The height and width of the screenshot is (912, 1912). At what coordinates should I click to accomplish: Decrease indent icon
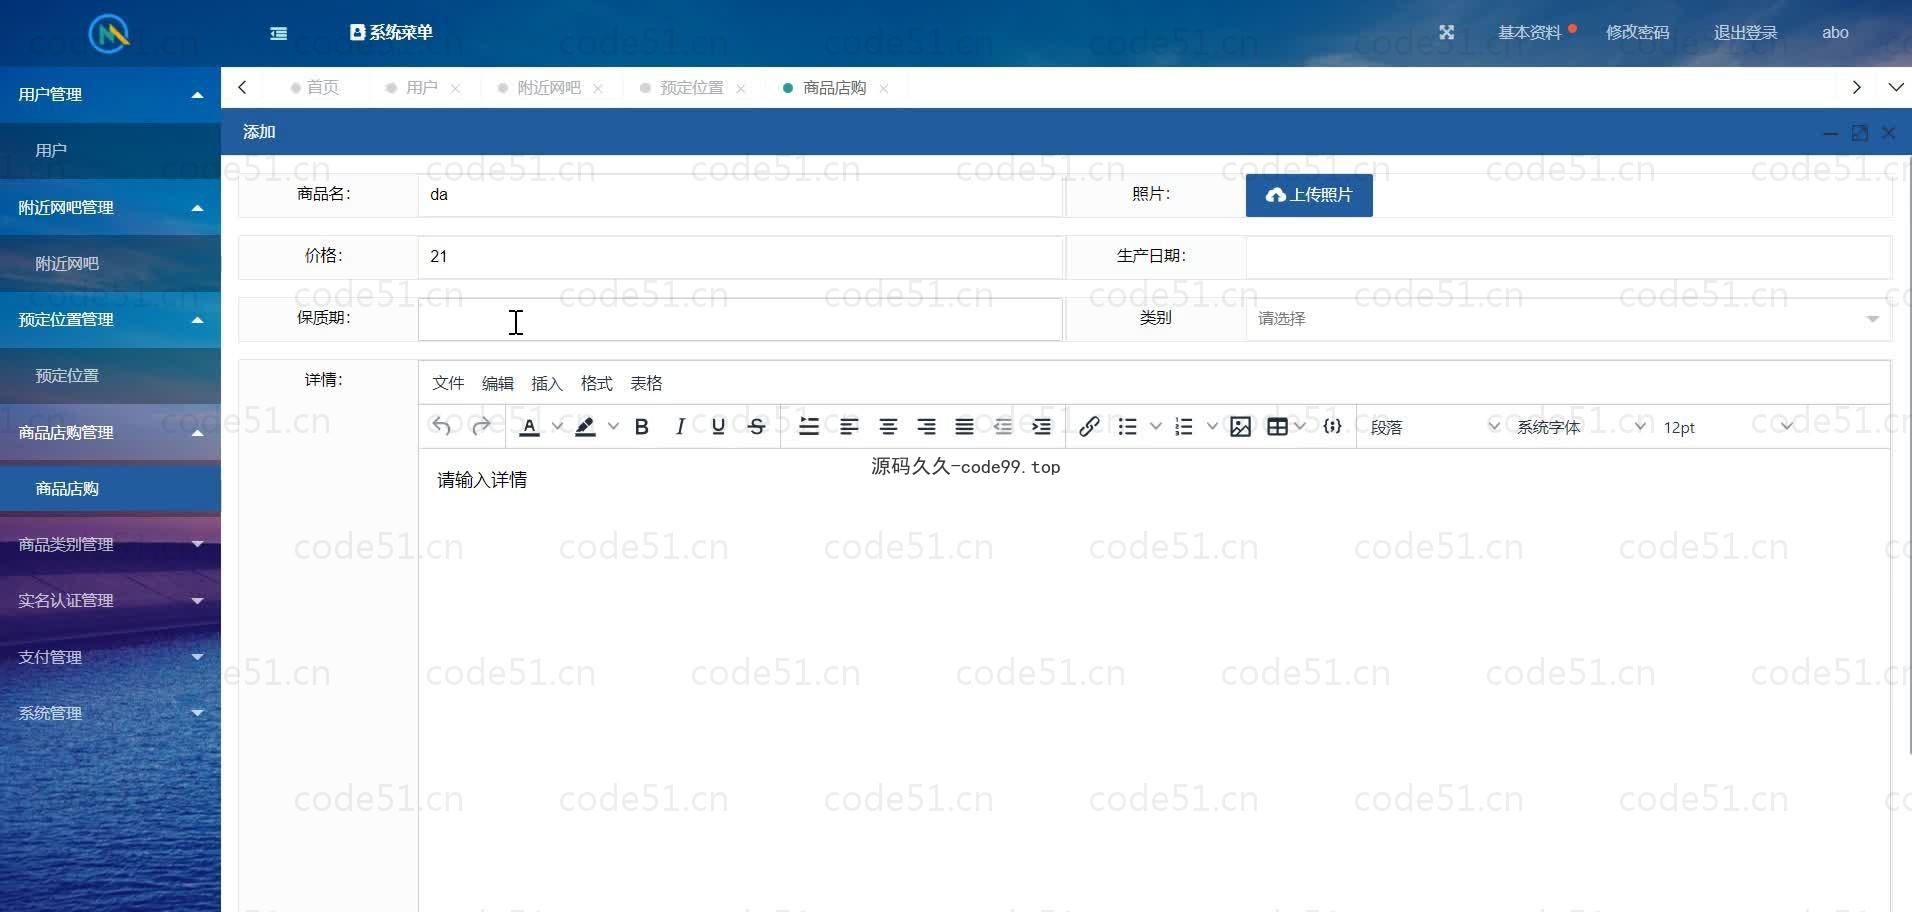click(x=1003, y=427)
